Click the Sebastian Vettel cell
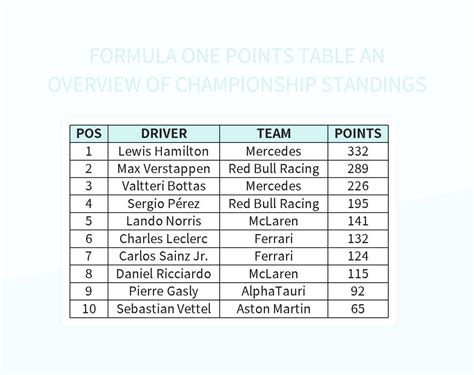The image size is (474, 375). click(164, 309)
